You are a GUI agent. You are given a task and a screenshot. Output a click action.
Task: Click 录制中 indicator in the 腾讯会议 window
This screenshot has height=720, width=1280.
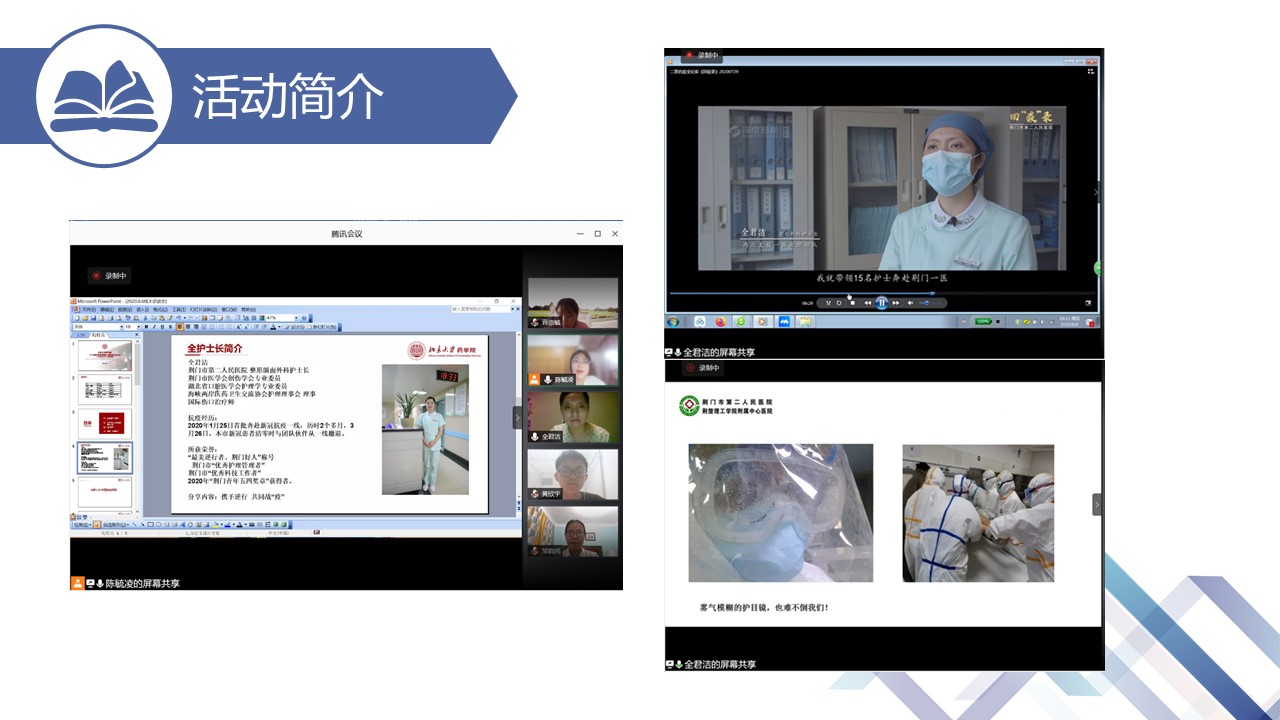(110, 275)
